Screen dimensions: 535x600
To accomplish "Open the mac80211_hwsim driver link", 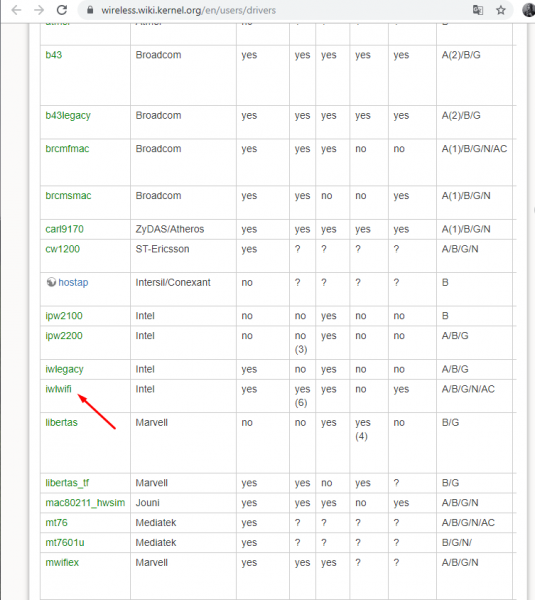I will point(85,503).
